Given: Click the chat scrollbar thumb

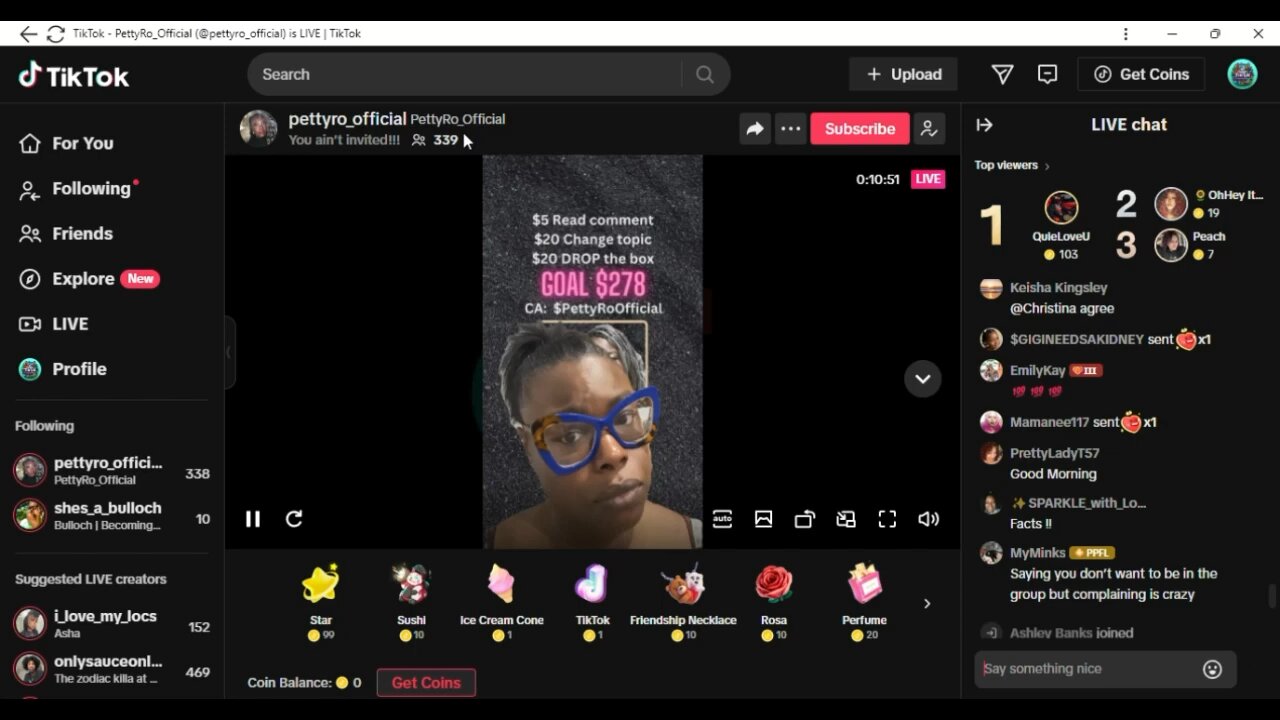Looking at the screenshot, I should pyautogui.click(x=1272, y=596).
